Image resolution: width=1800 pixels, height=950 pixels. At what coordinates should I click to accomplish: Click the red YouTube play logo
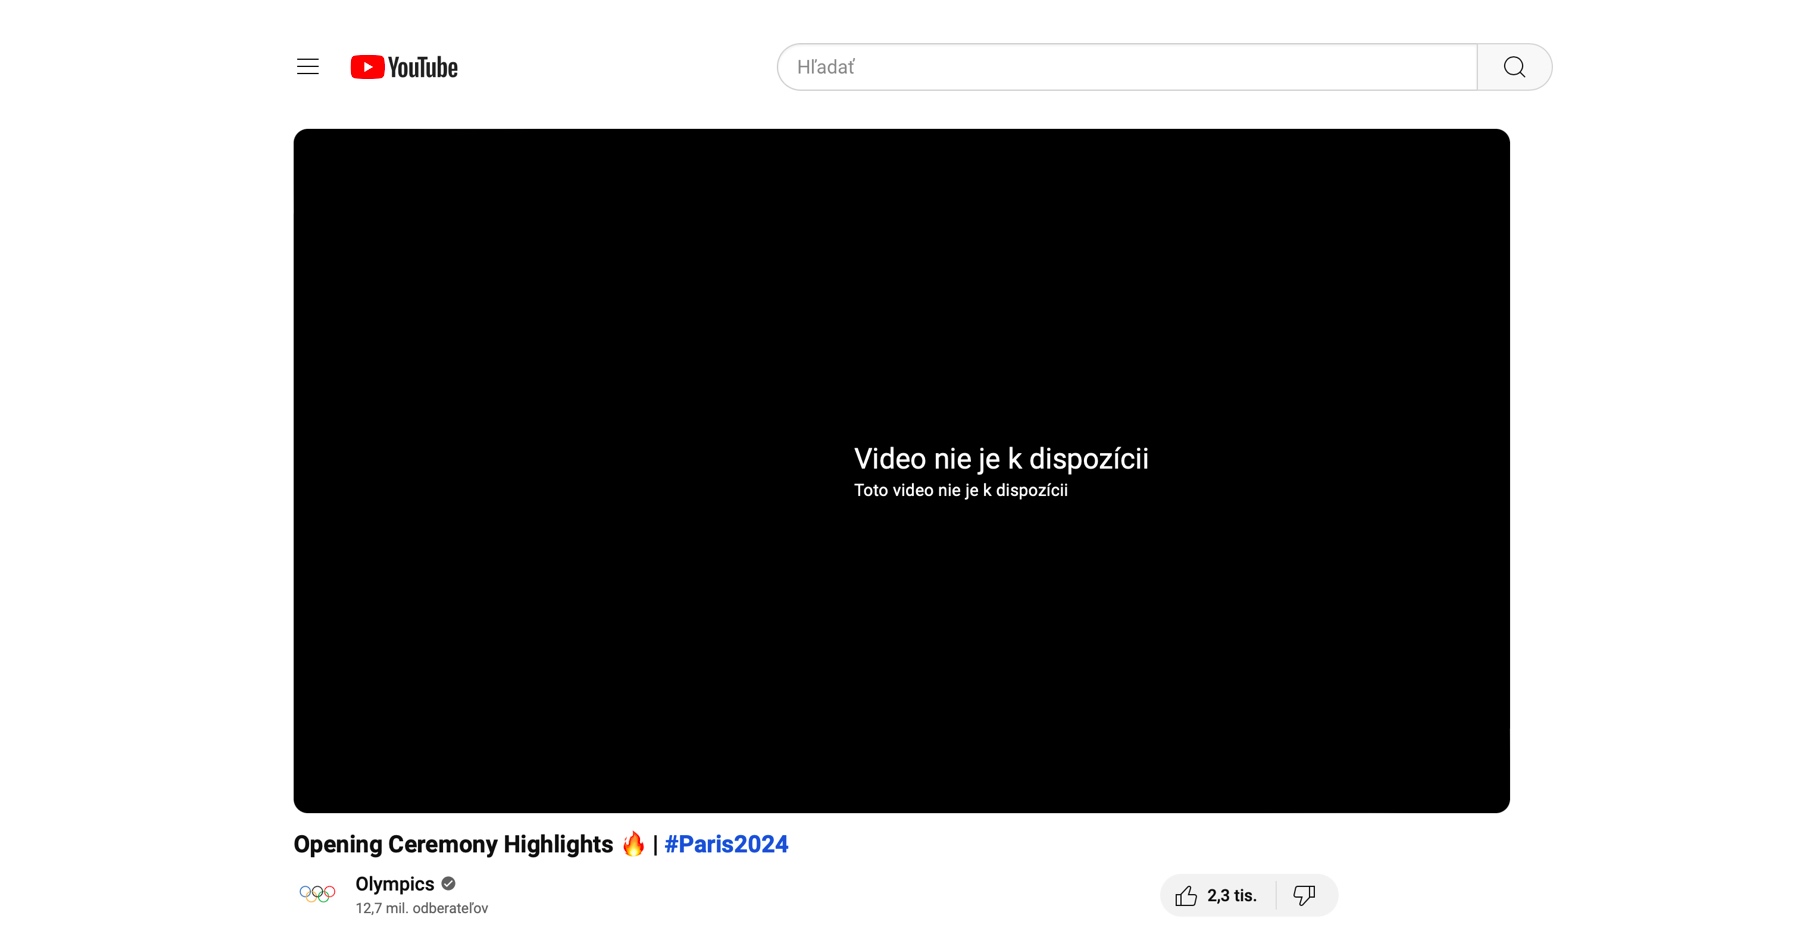pyautogui.click(x=367, y=67)
